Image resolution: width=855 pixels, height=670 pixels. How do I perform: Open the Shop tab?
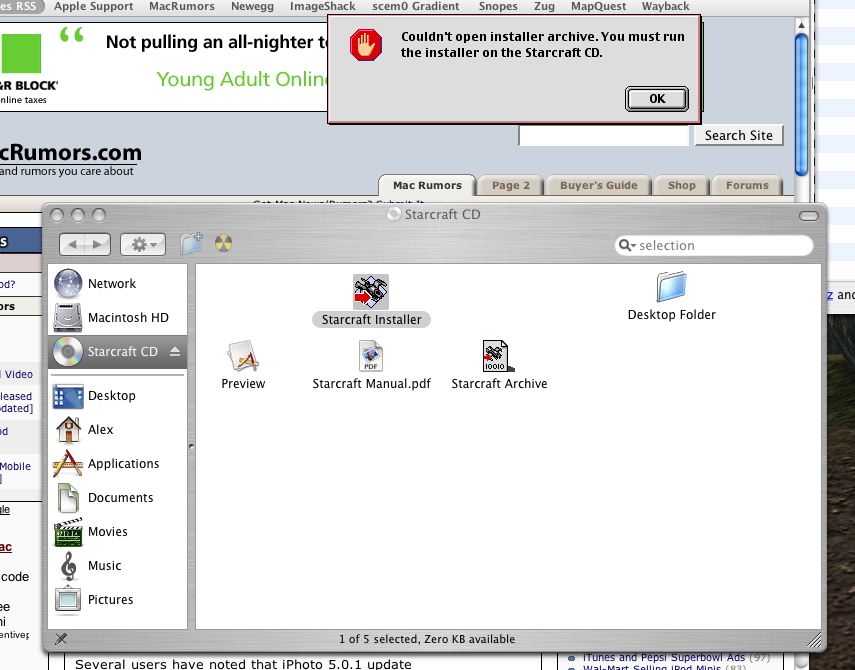coord(682,185)
